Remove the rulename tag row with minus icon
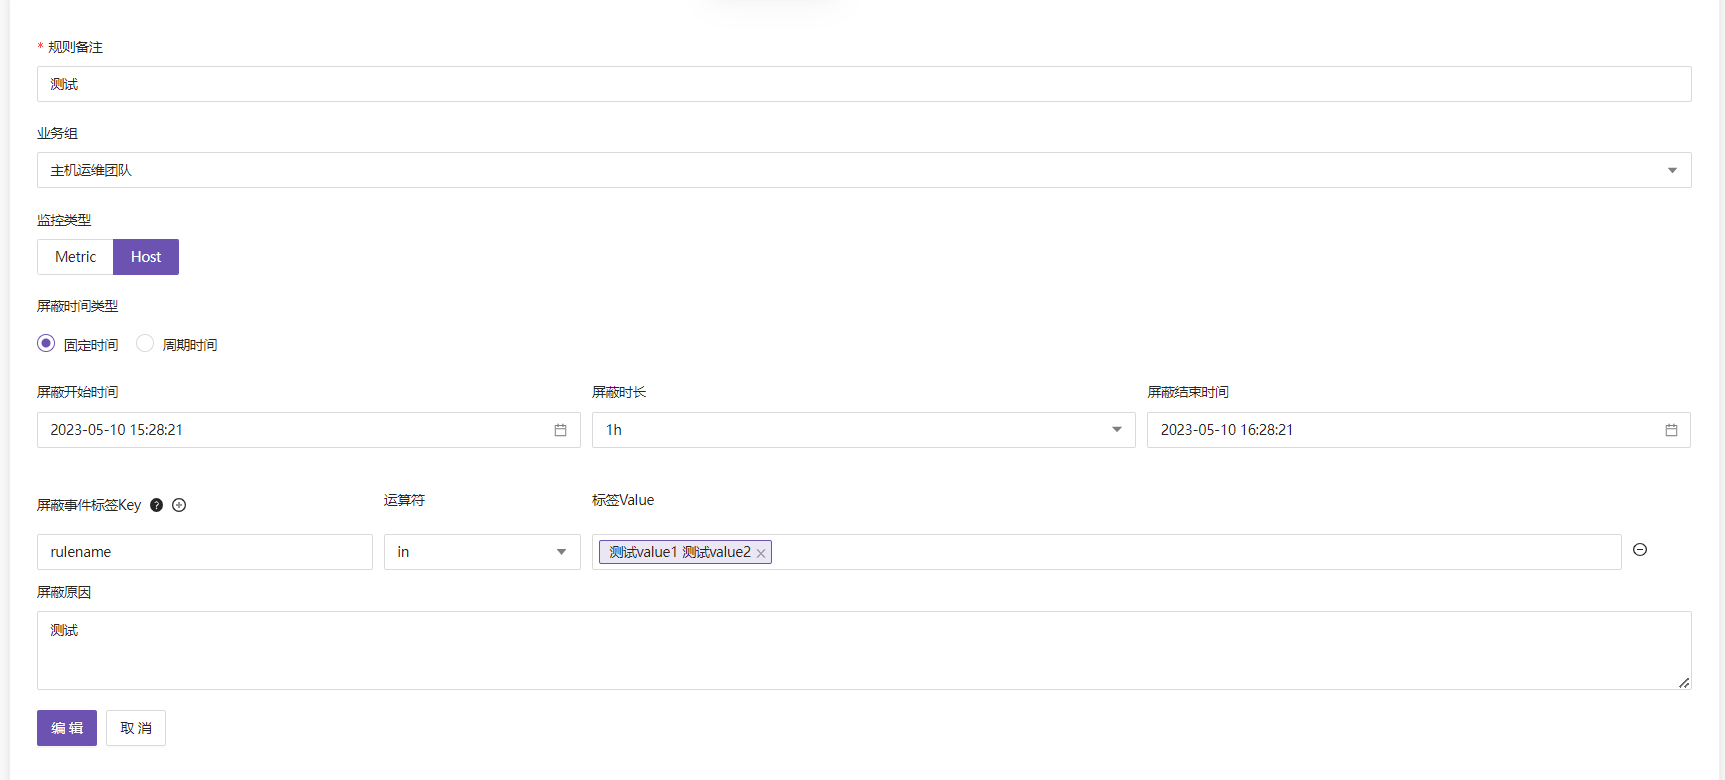 (x=1640, y=550)
